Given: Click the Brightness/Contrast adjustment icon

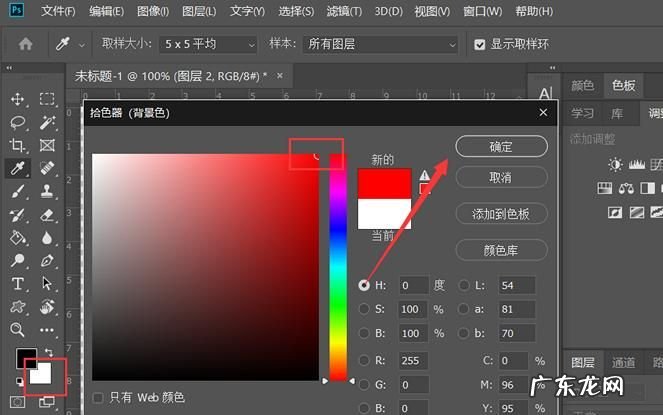Looking at the screenshot, I should [615, 164].
